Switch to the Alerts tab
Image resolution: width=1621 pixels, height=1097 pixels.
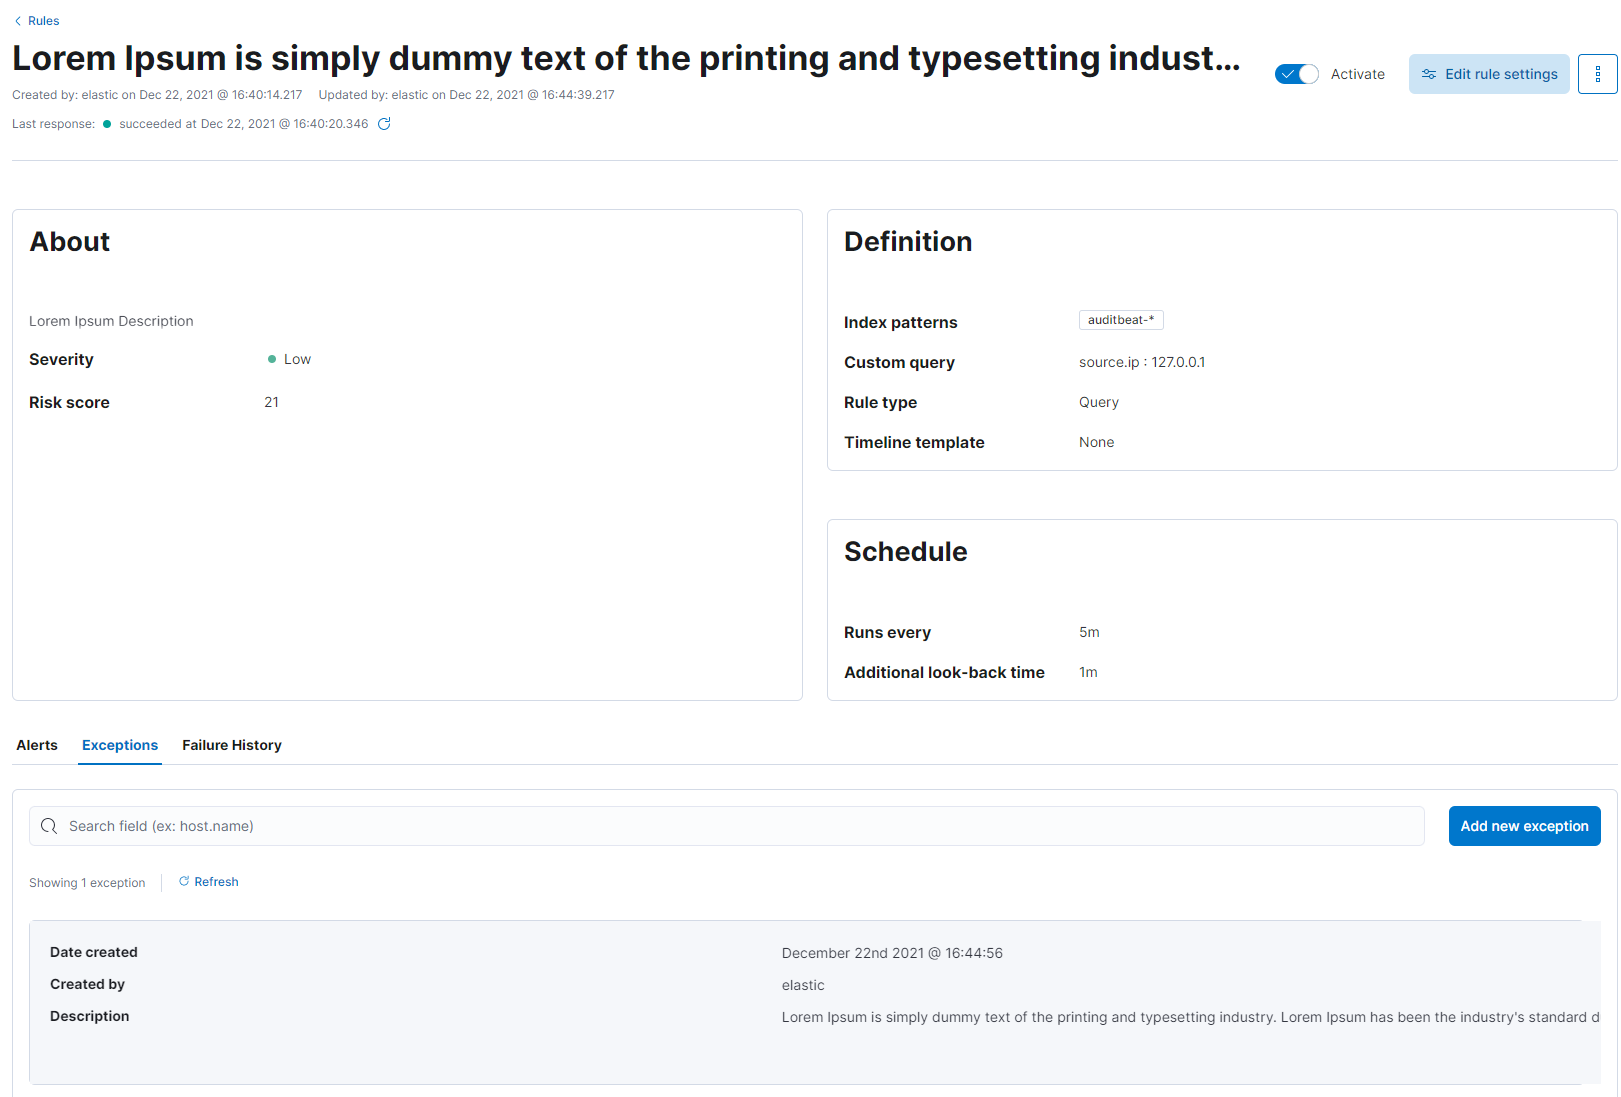coord(37,745)
